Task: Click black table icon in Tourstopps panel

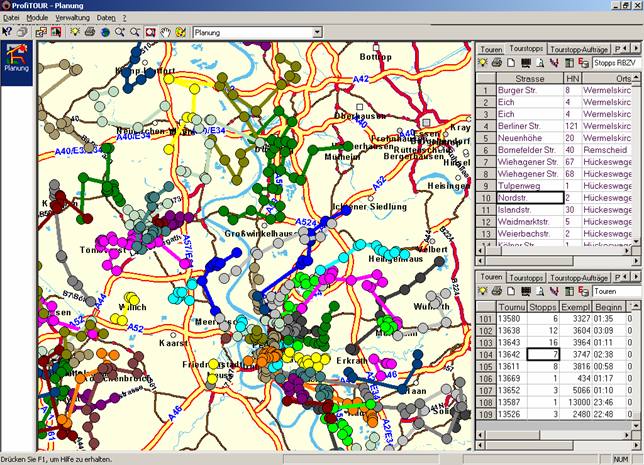Action: (x=526, y=62)
